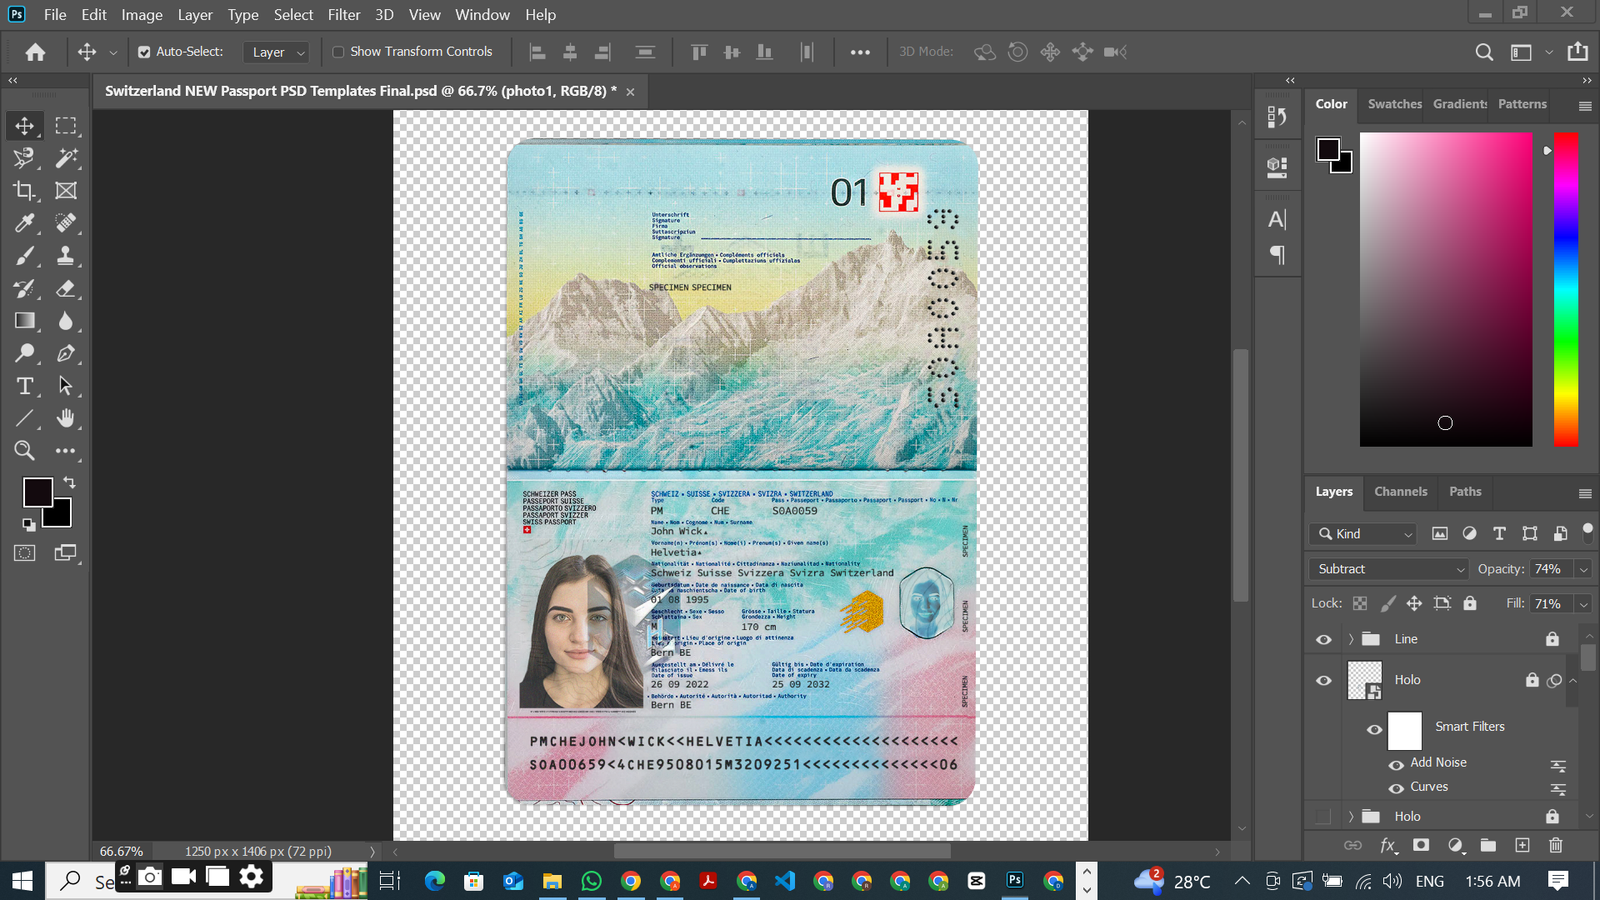Viewport: 1600px width, 900px height.
Task: Create a new layer with plus icon
Action: click(1522, 845)
